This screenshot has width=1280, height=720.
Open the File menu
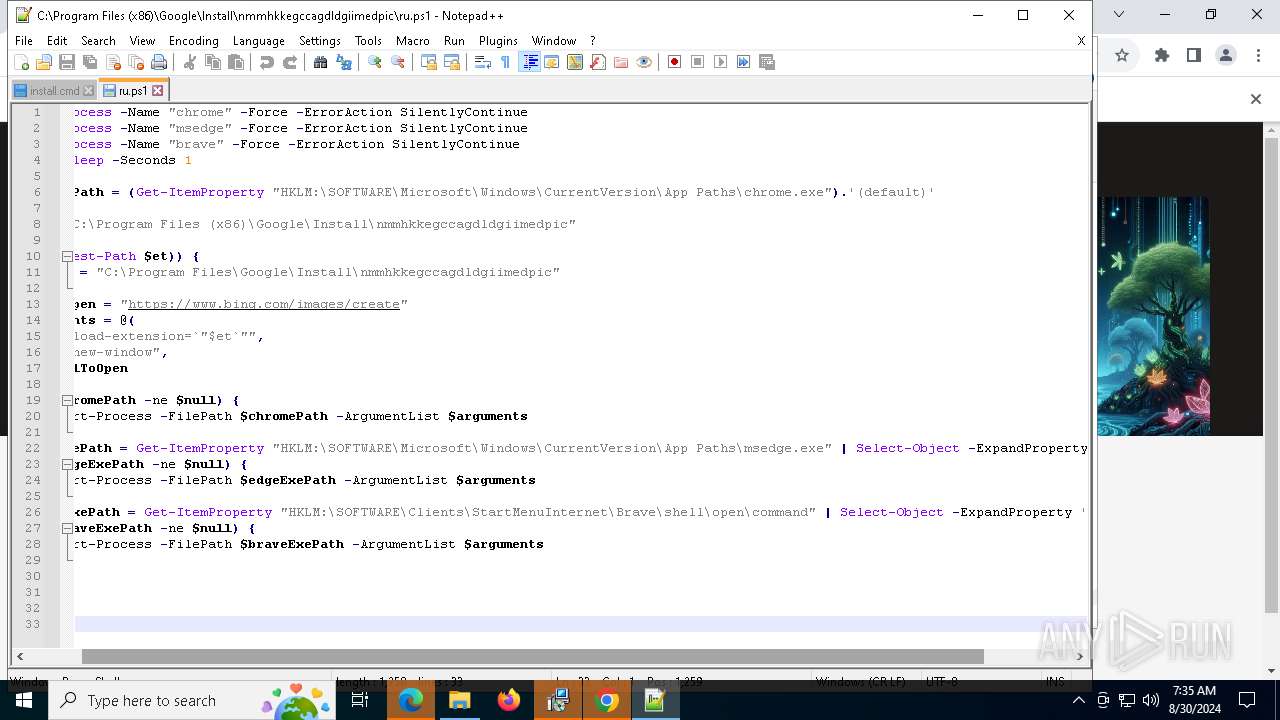(24, 41)
